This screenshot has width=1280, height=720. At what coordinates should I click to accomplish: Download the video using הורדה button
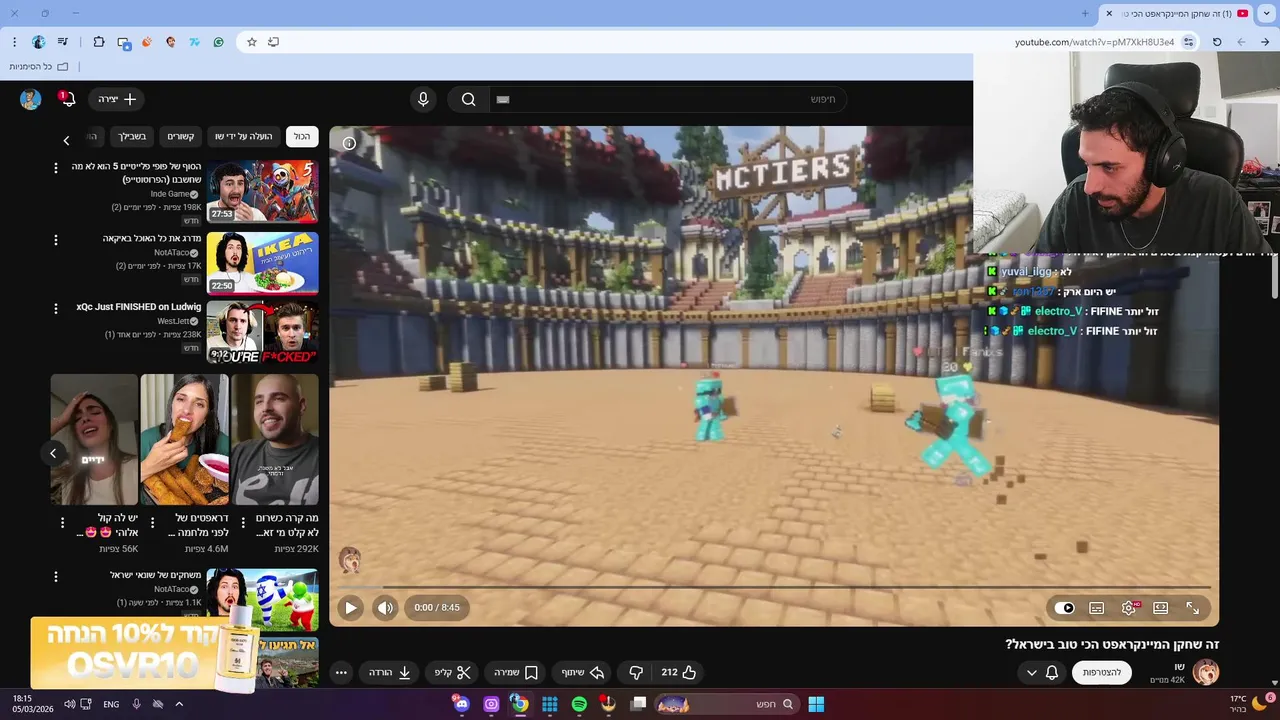pyautogui.click(x=390, y=673)
